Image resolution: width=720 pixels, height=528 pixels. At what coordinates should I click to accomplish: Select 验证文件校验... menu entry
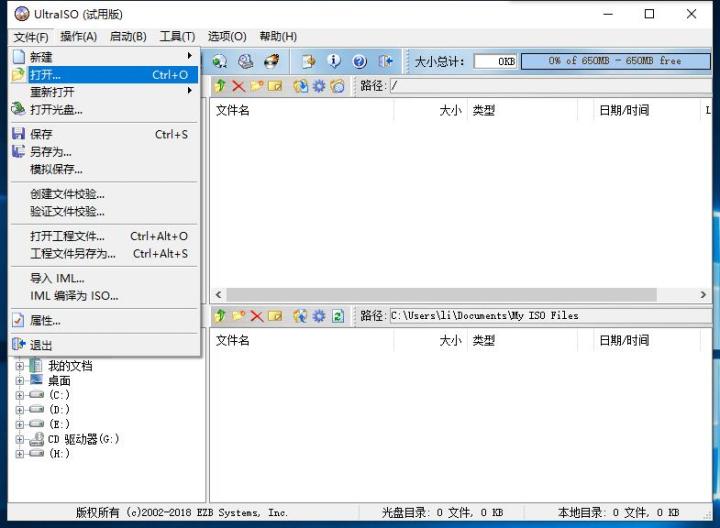coord(104,211)
